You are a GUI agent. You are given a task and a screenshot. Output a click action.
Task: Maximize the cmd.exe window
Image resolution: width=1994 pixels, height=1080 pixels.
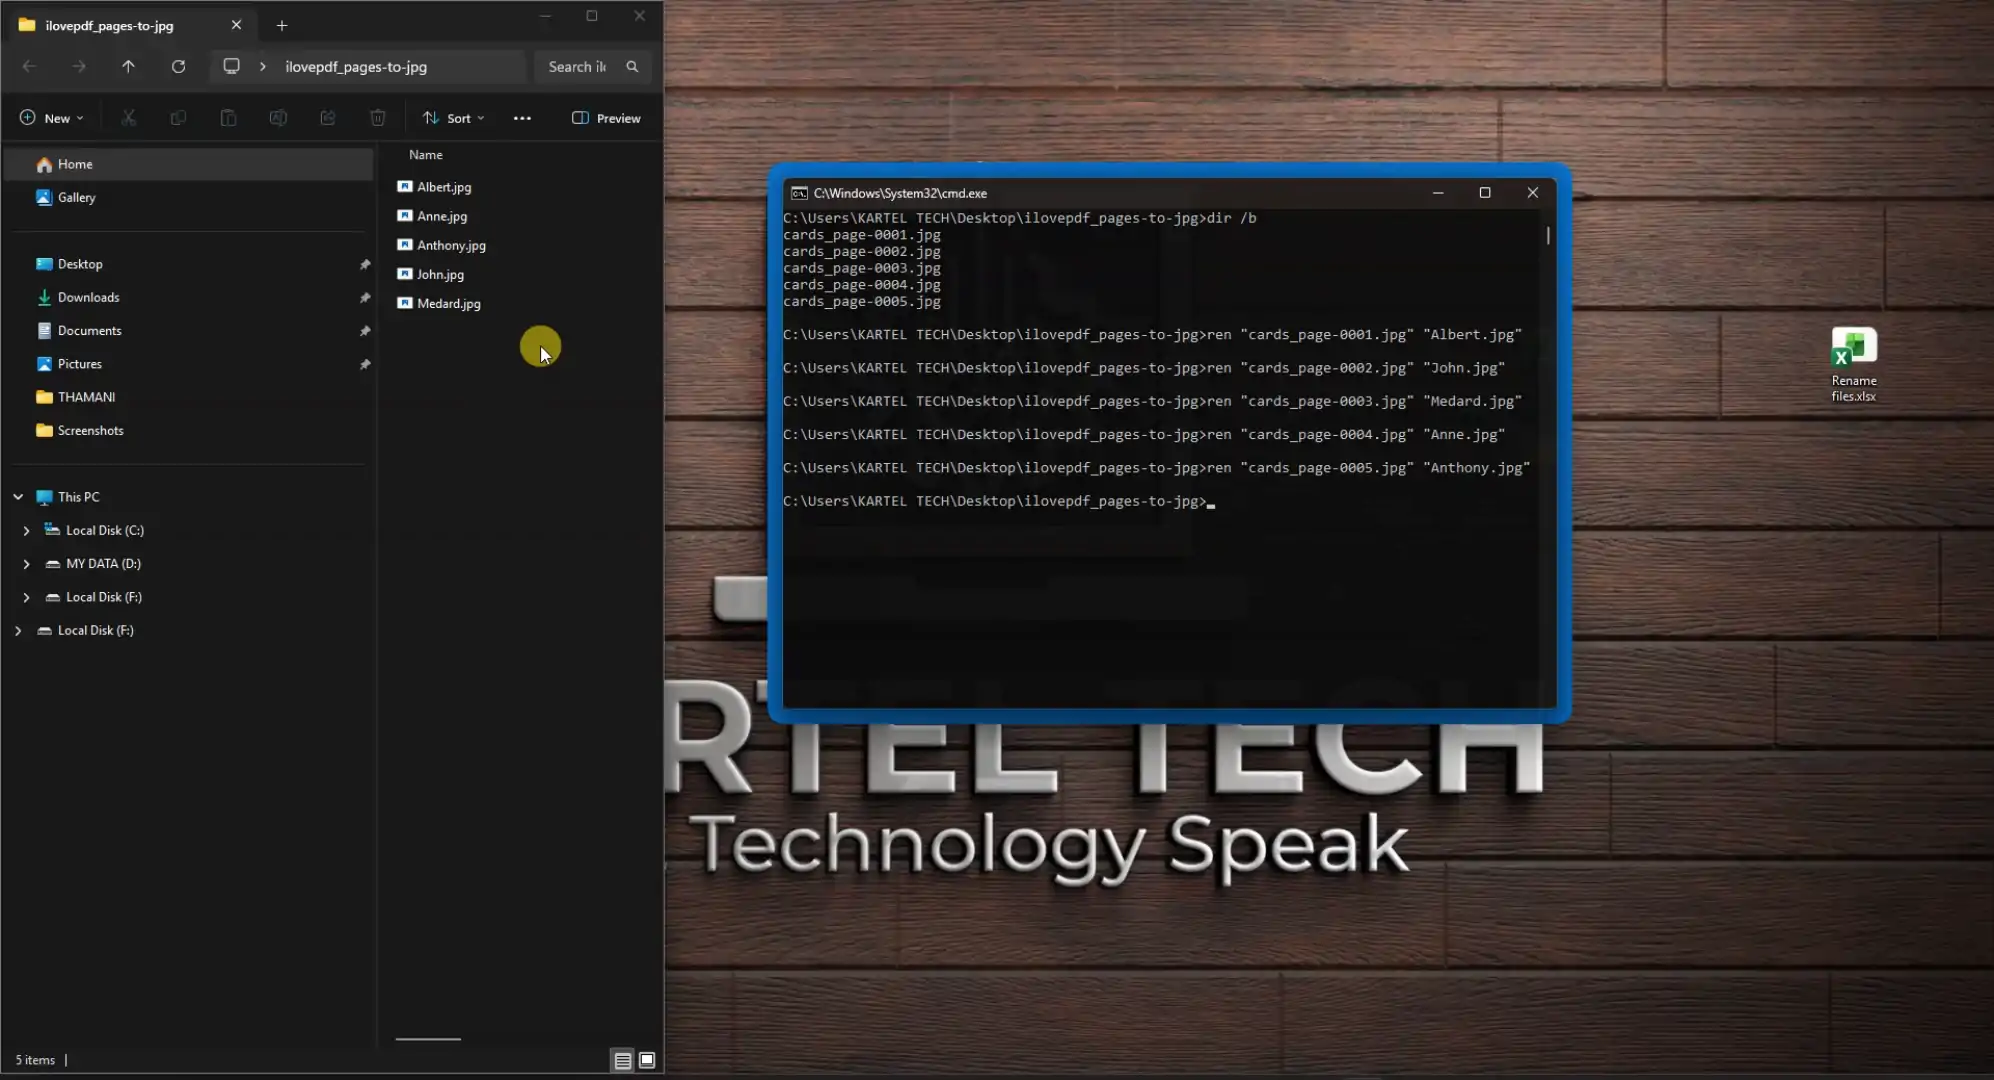tap(1485, 193)
